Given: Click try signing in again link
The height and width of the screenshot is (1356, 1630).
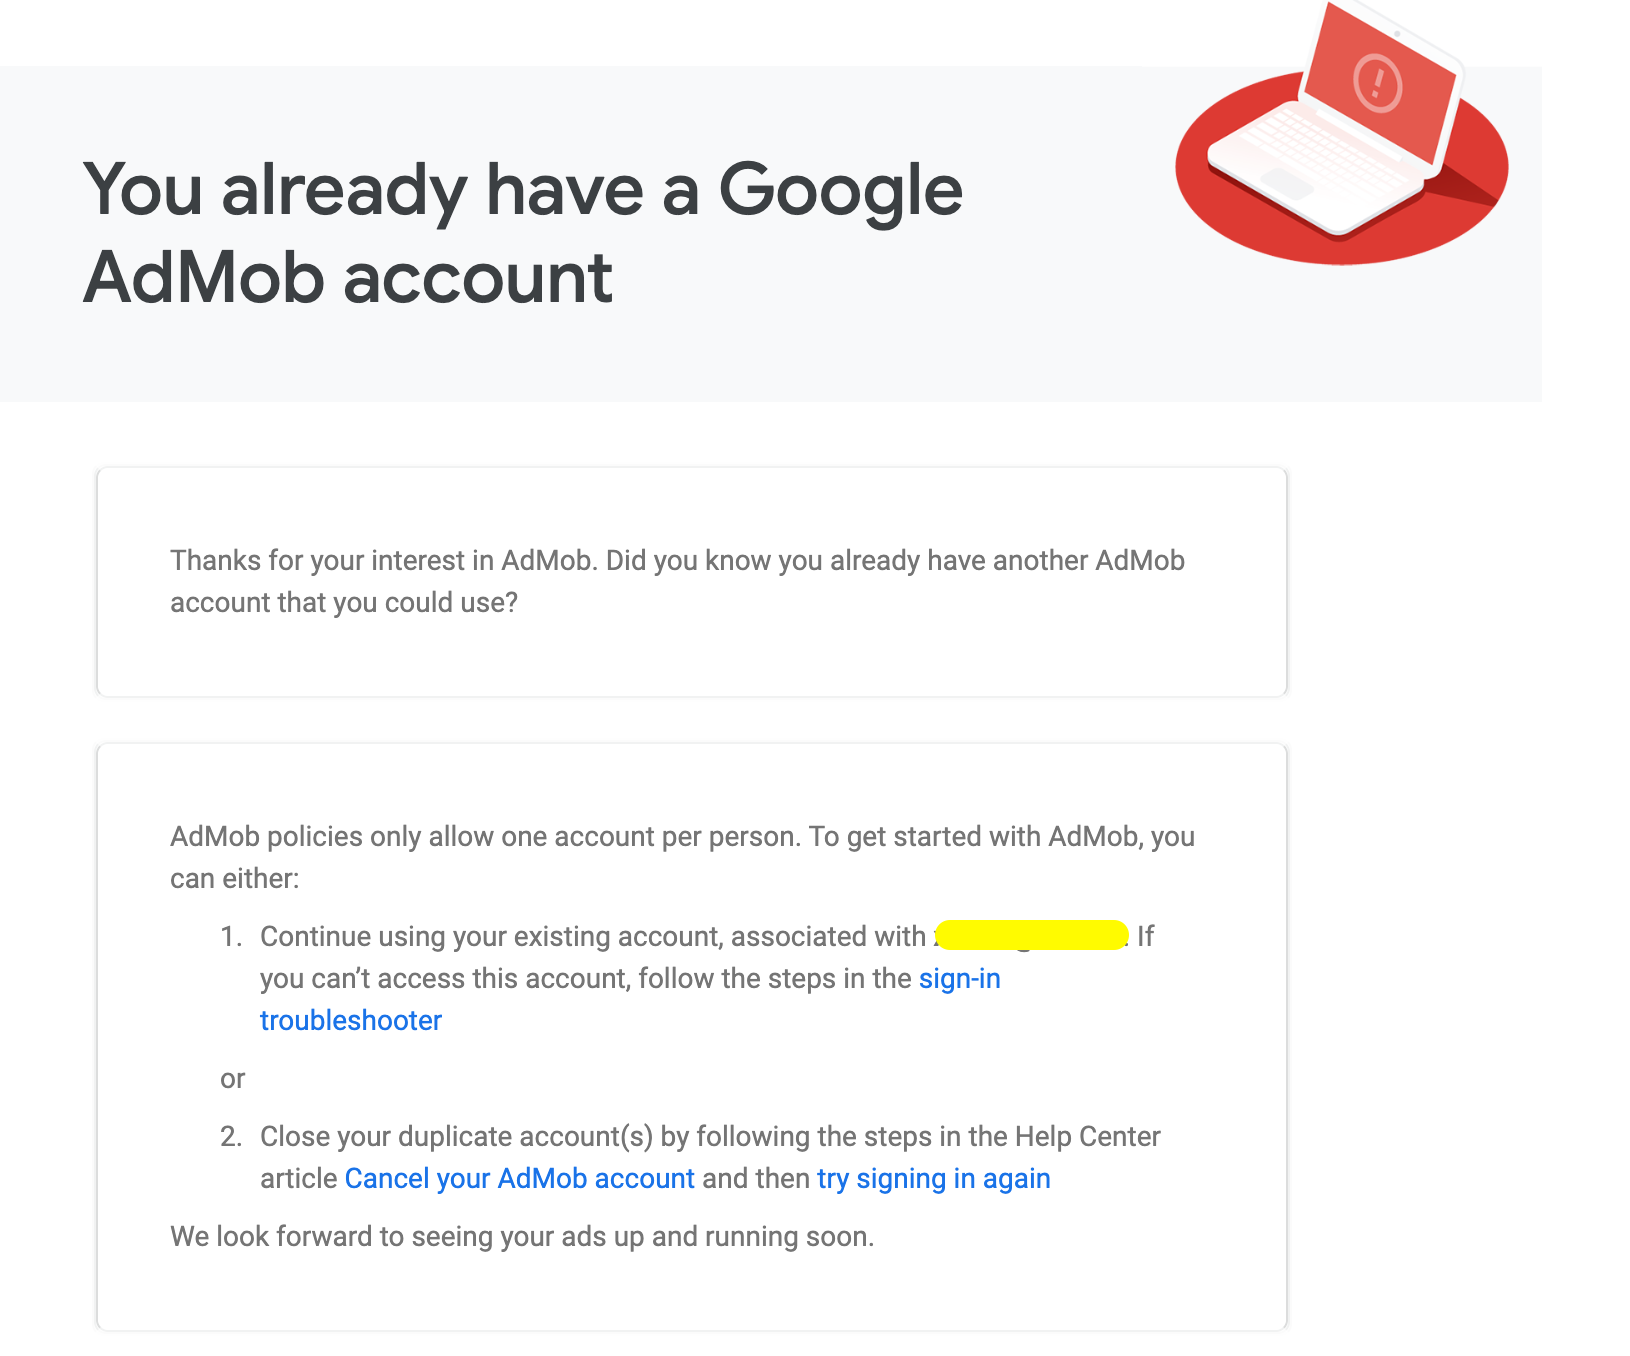Looking at the screenshot, I should [x=933, y=1179].
